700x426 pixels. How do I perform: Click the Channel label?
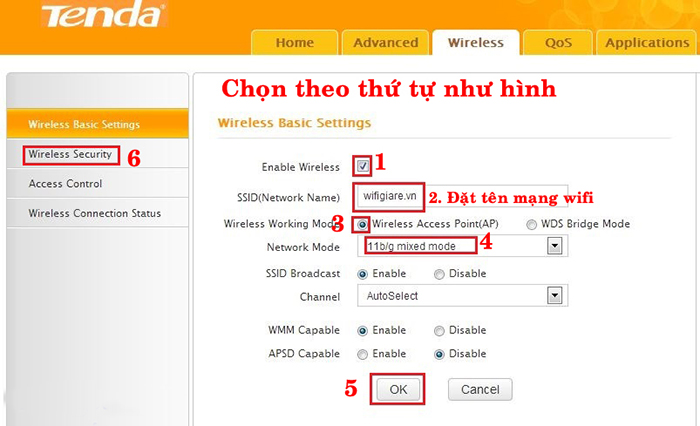320,297
